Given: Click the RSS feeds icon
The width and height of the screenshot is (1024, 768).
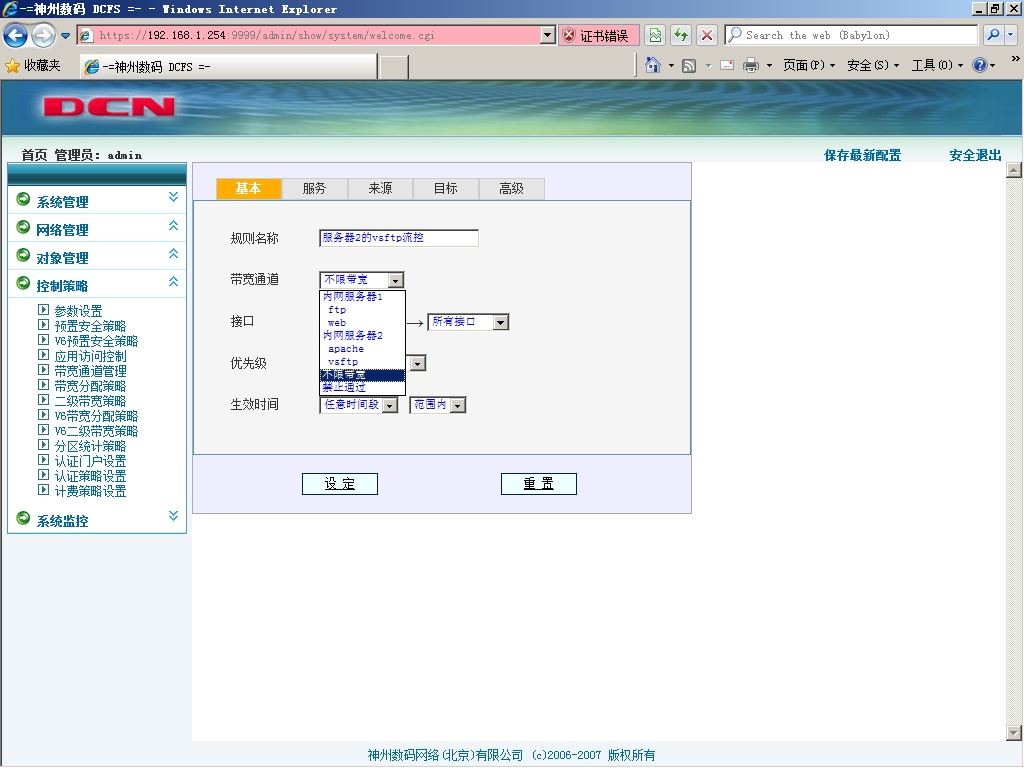Looking at the screenshot, I should click(688, 65).
